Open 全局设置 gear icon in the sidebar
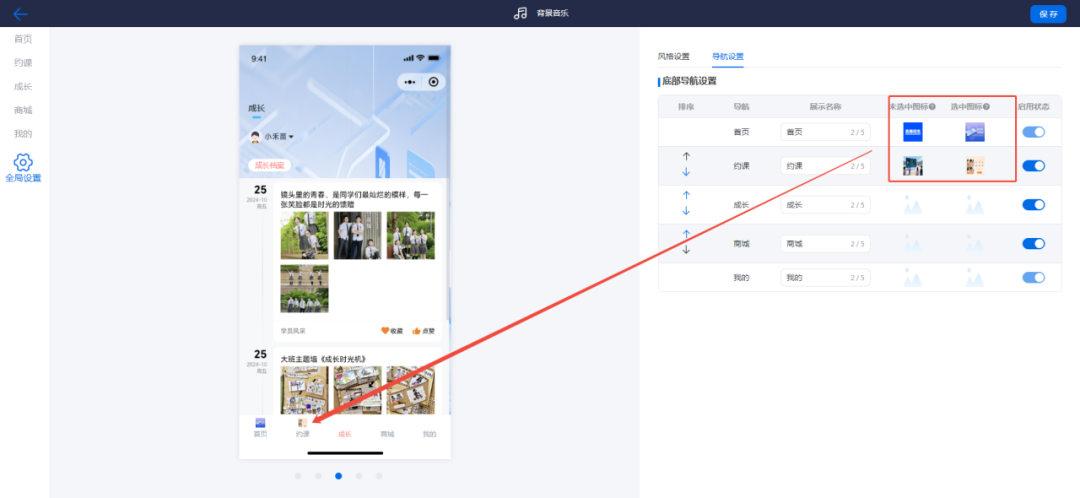The image size is (1080, 498). point(23,162)
